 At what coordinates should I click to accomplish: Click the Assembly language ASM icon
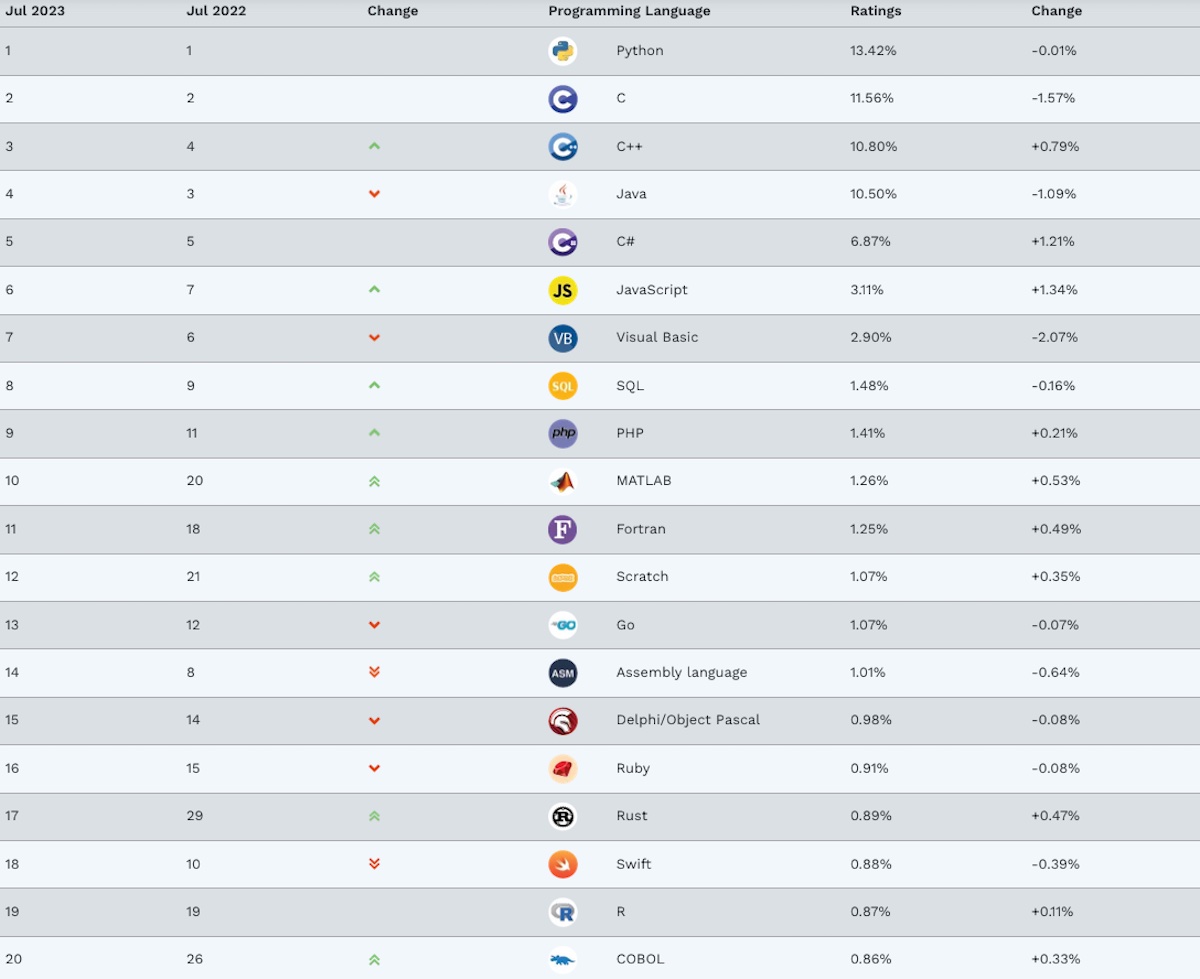563,673
